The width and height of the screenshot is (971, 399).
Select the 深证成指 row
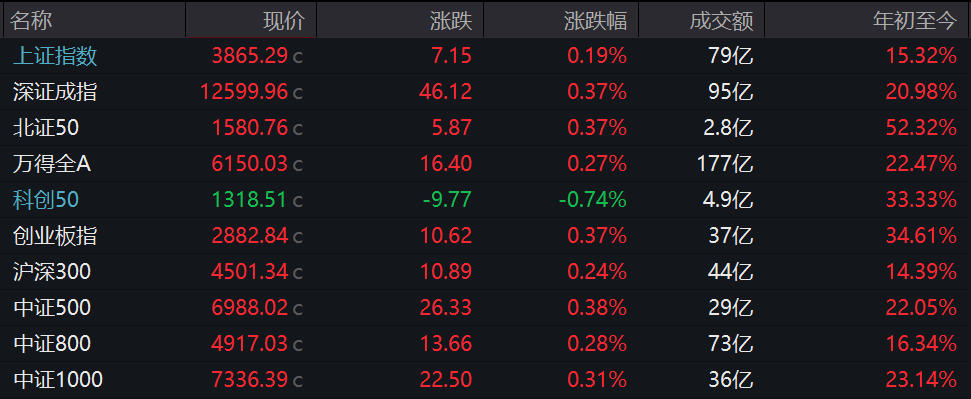click(486, 92)
